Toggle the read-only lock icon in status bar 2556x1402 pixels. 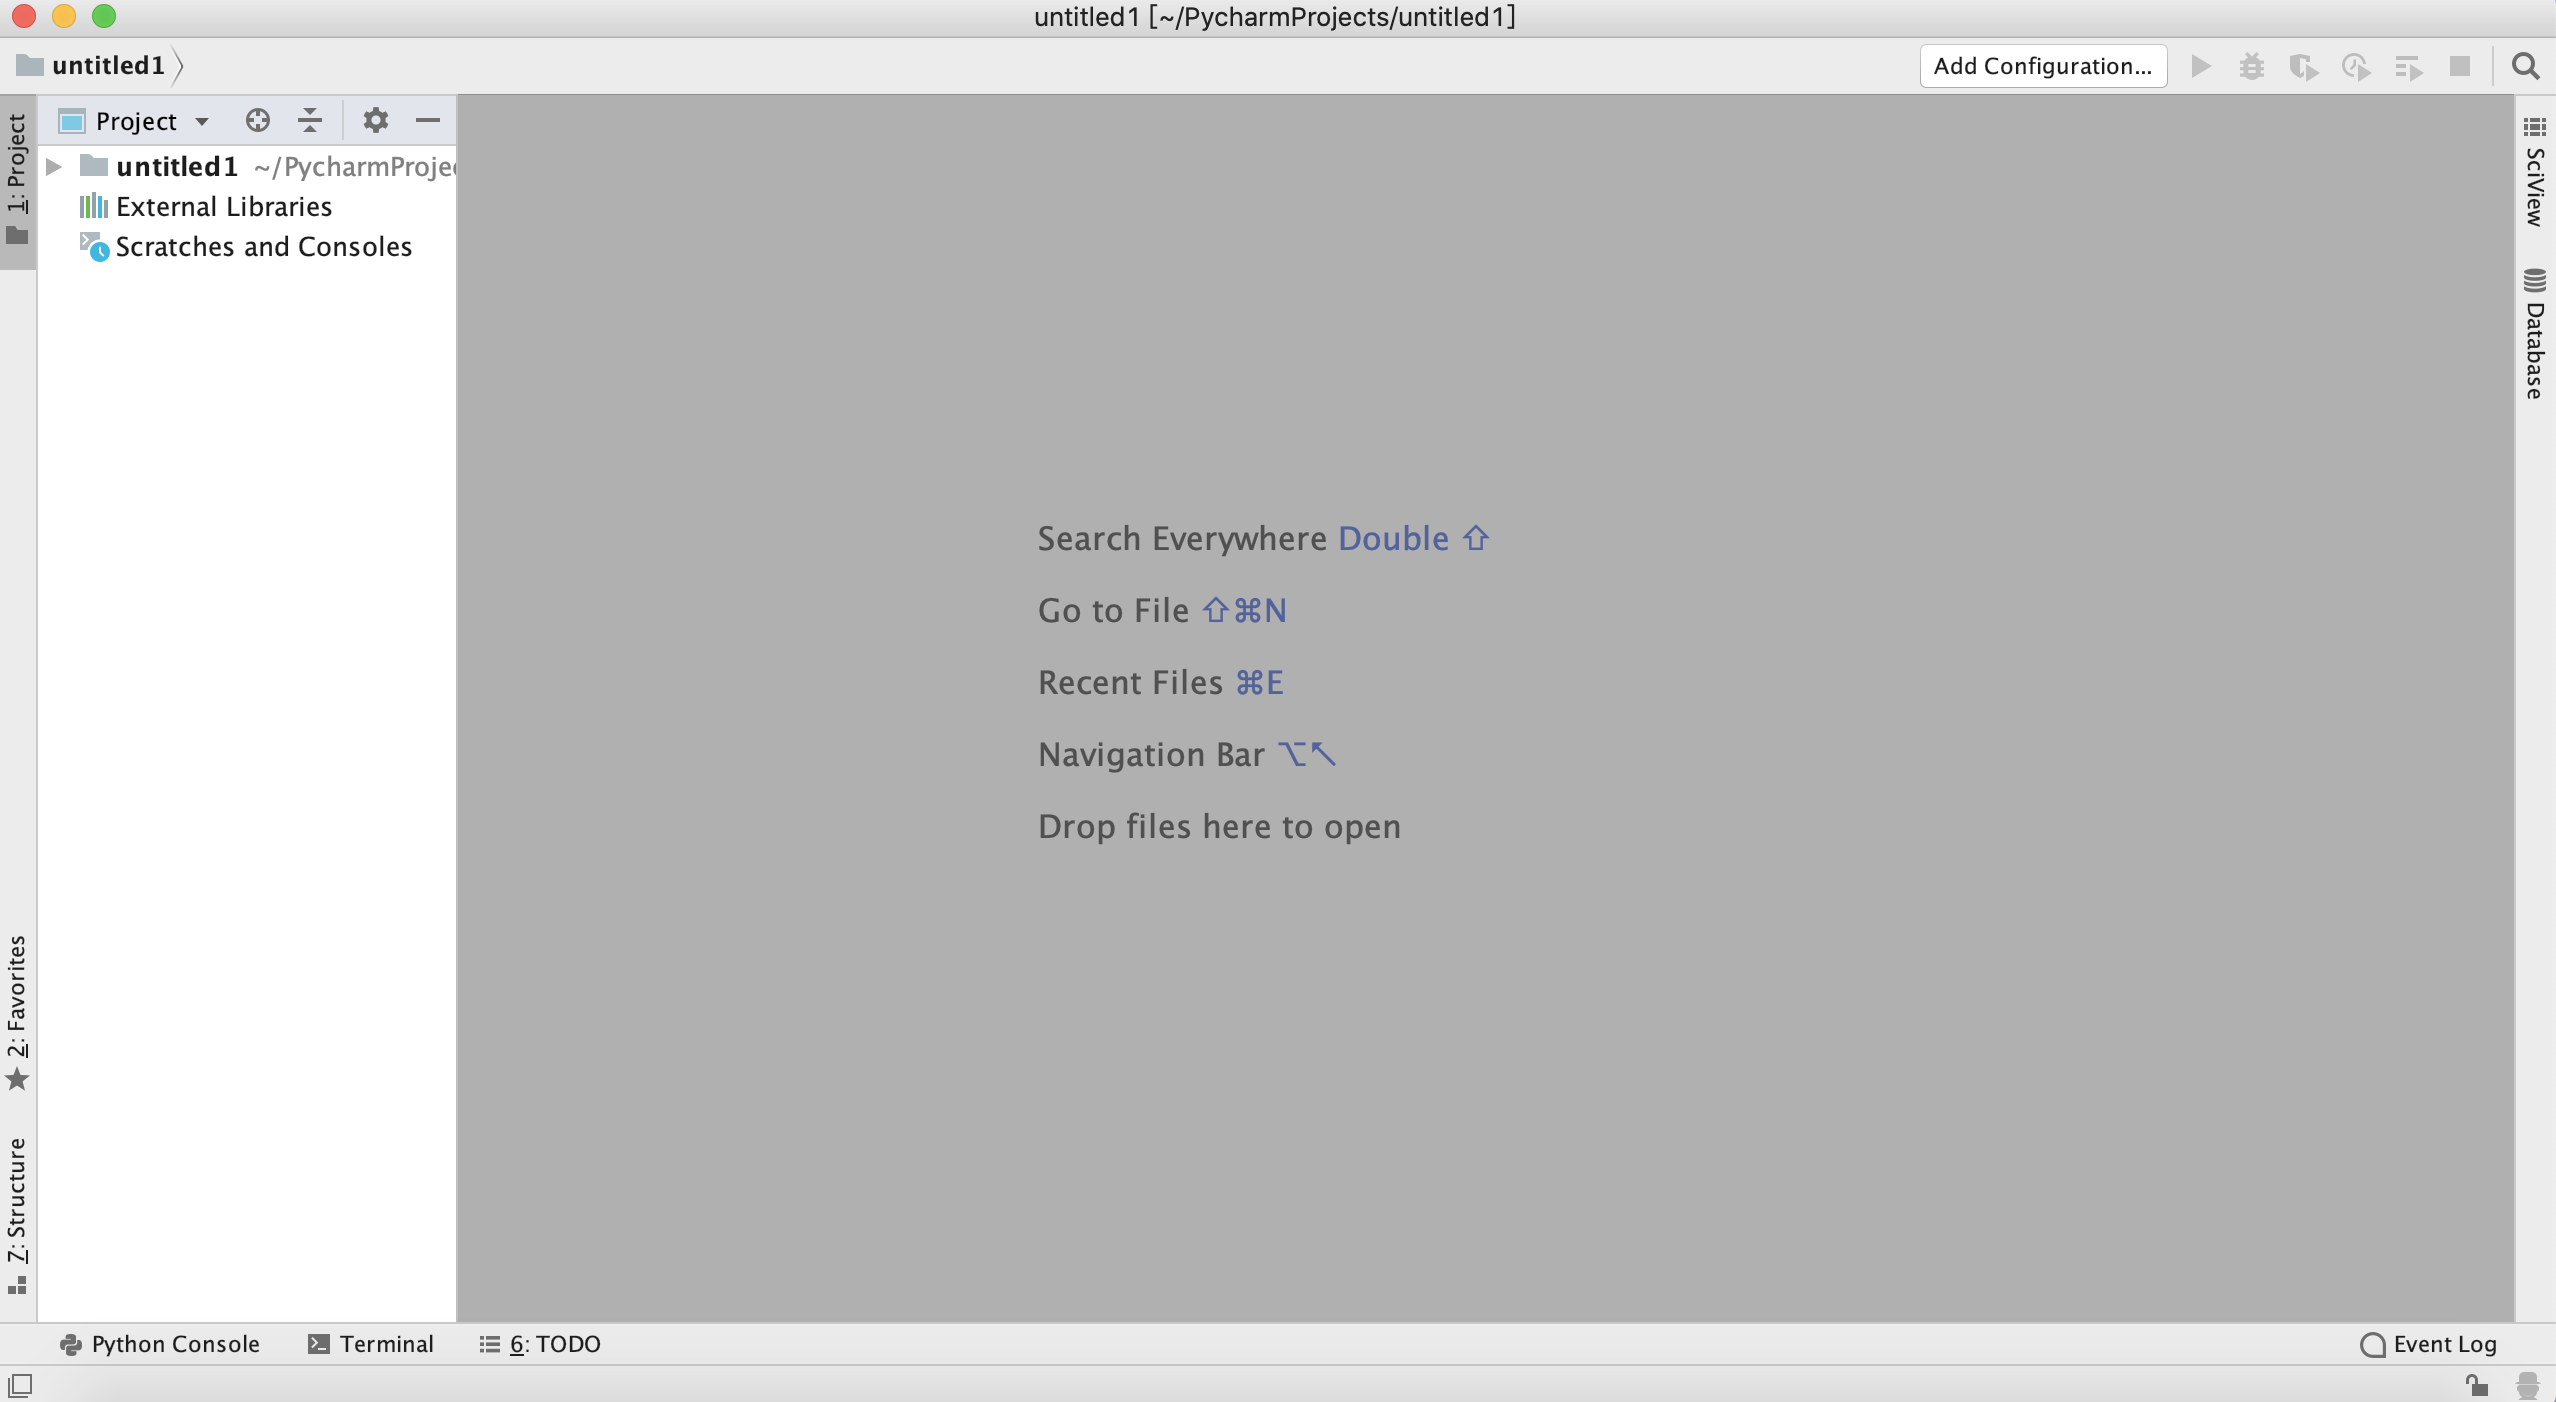click(x=2476, y=1385)
